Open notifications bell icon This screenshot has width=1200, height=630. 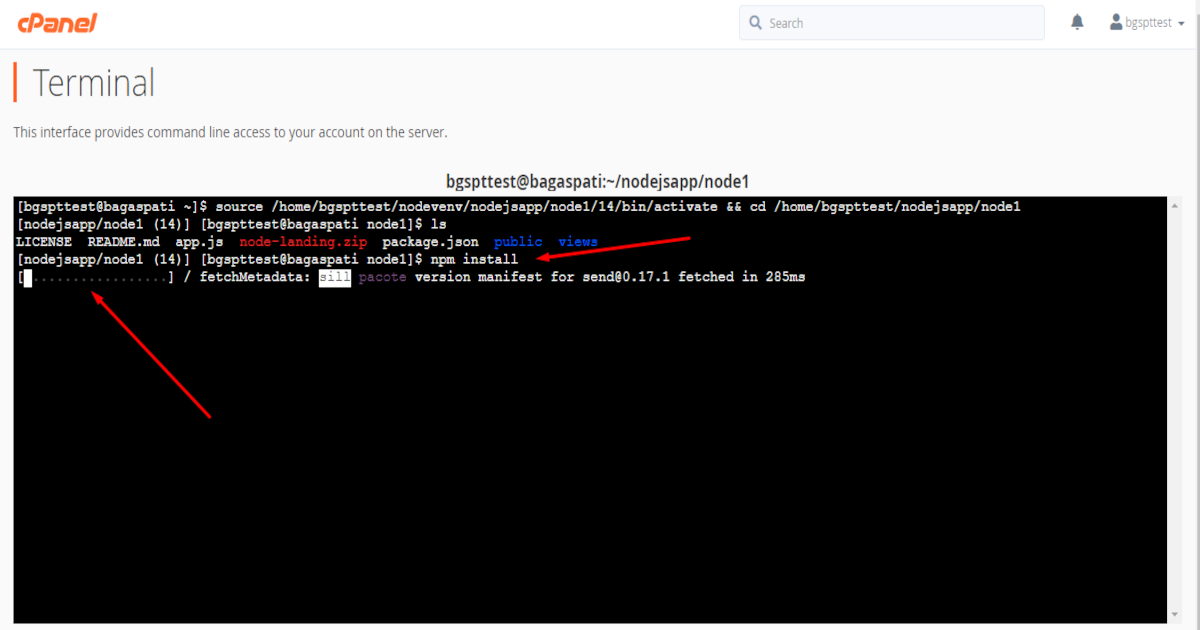click(1077, 22)
